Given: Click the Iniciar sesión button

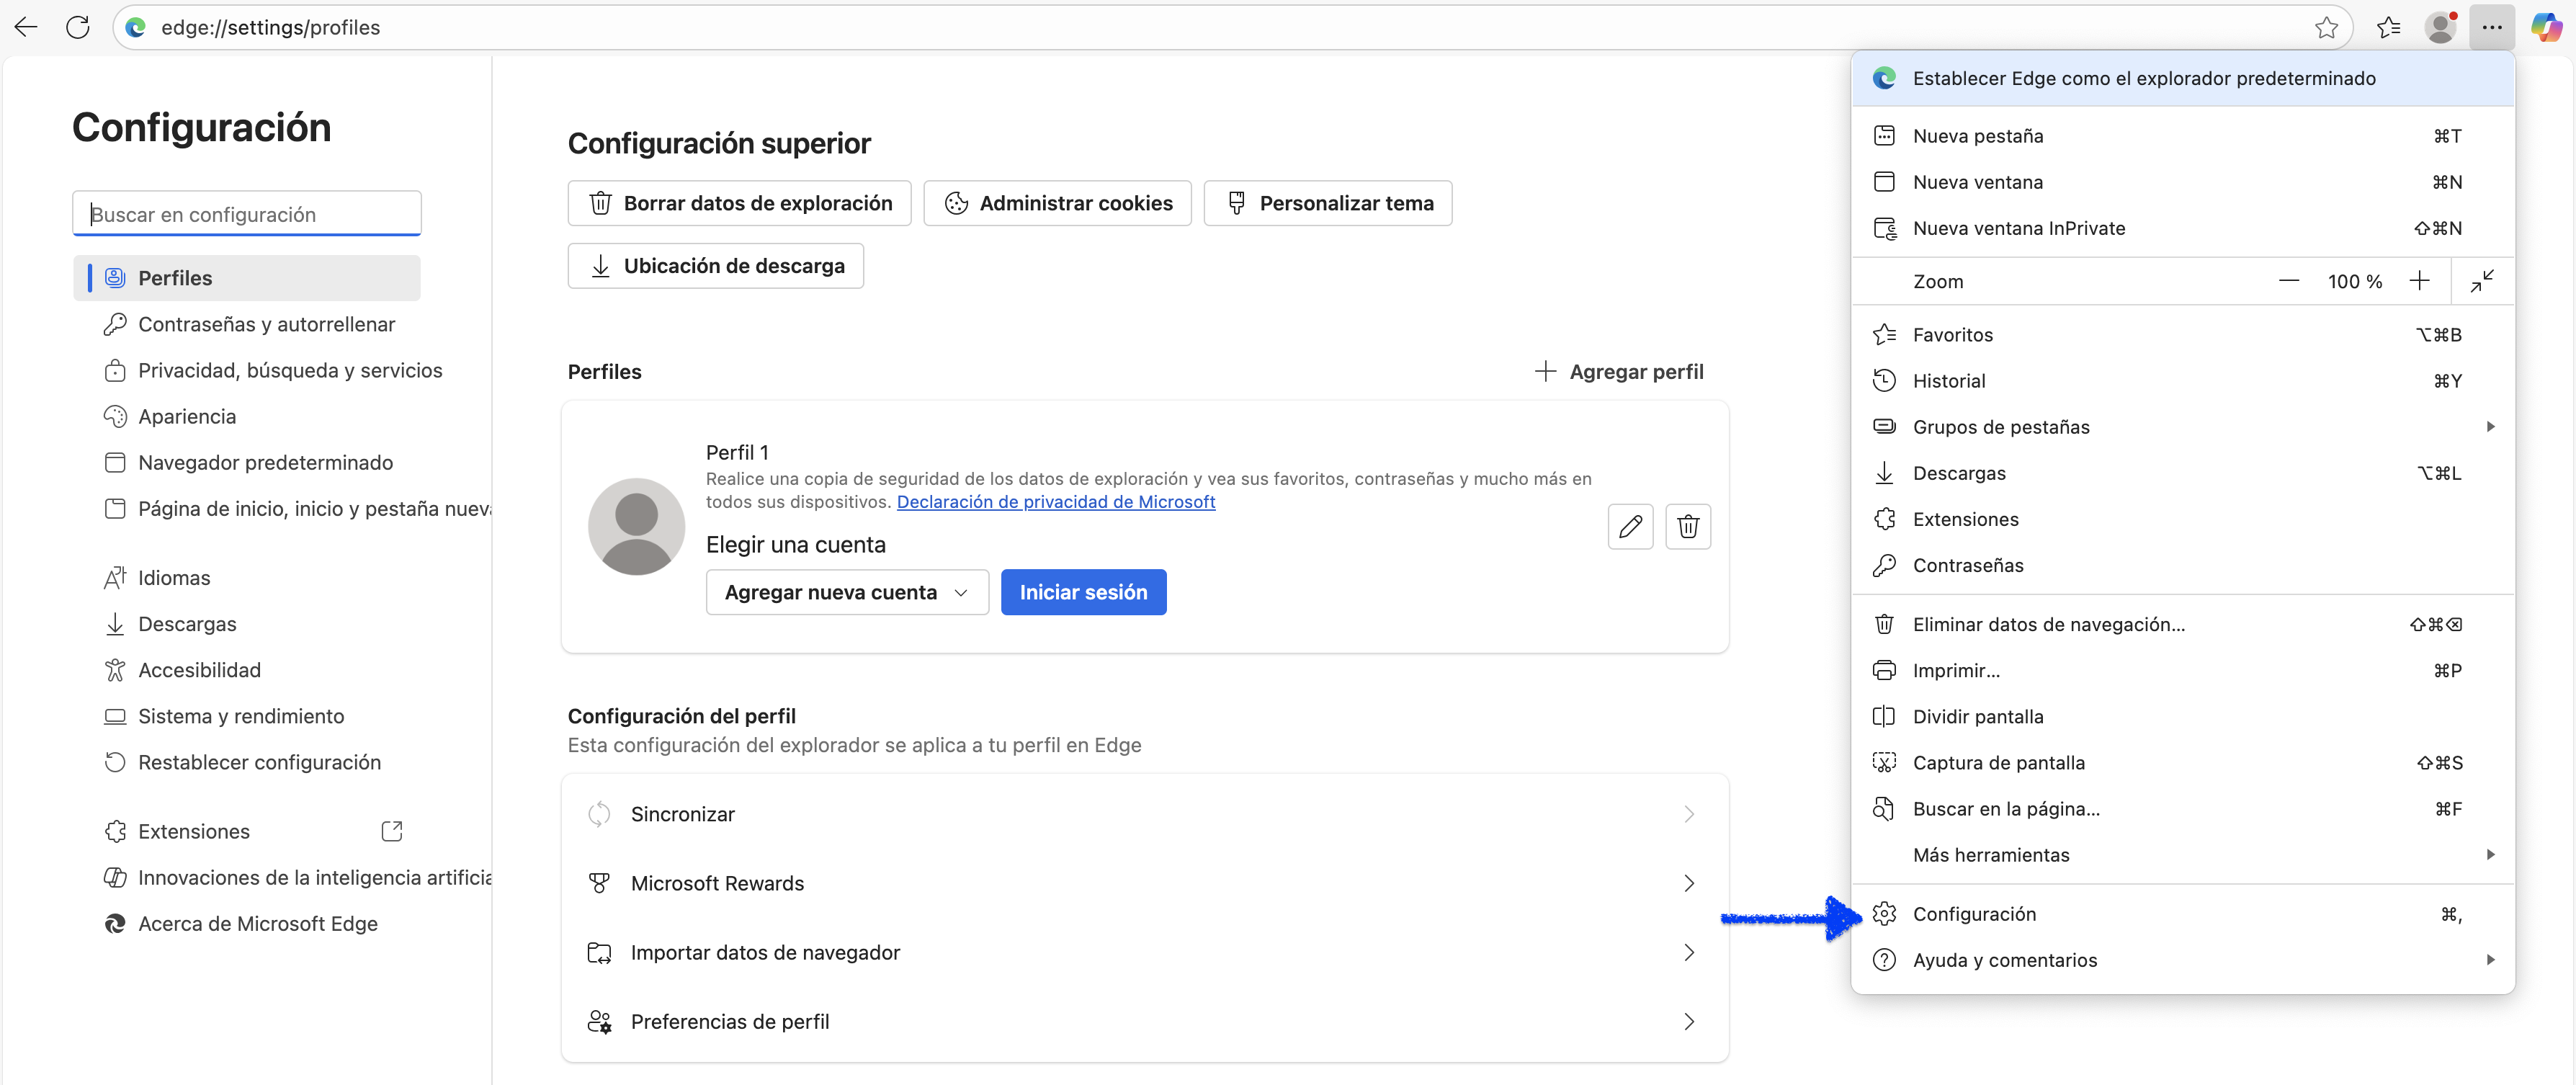Looking at the screenshot, I should tap(1083, 592).
